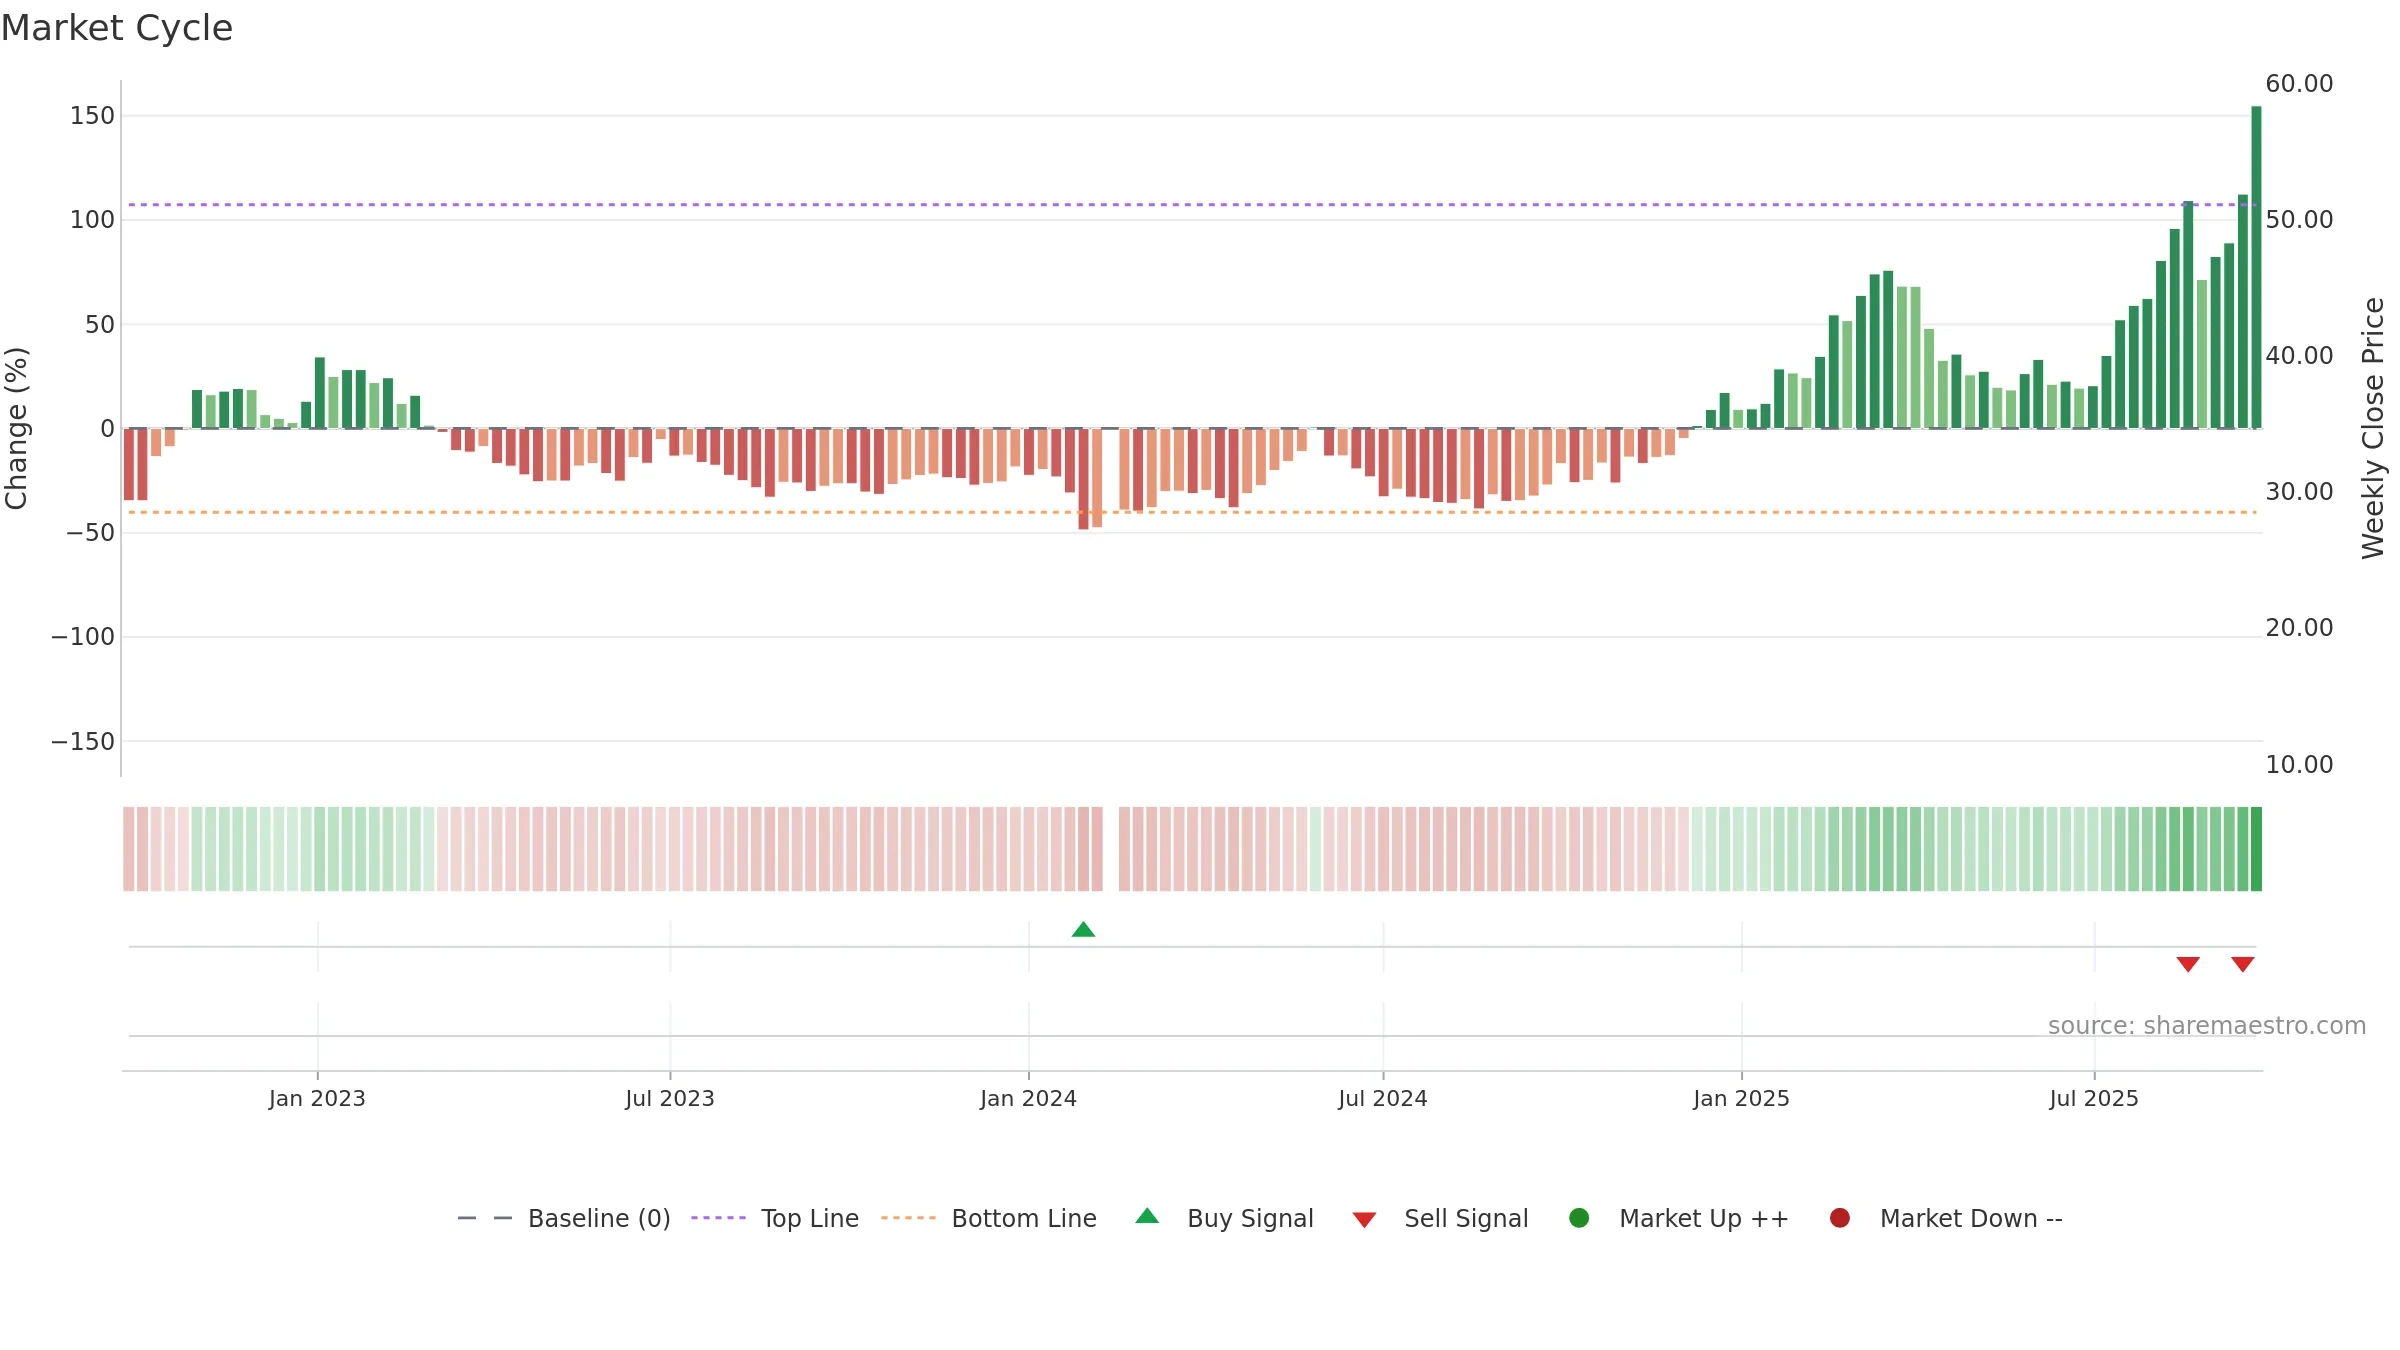This screenshot has width=2400, height=1350.
Task: Click the Jan 2023 axis label
Action: point(317,1098)
